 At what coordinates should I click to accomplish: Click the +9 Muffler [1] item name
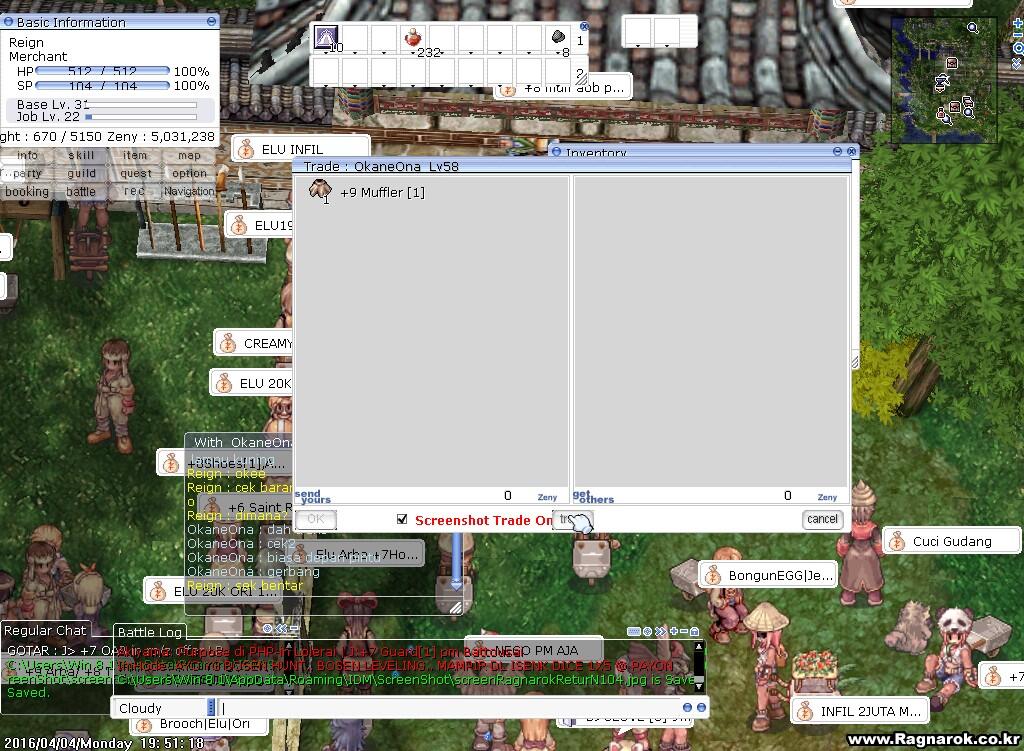(x=382, y=192)
